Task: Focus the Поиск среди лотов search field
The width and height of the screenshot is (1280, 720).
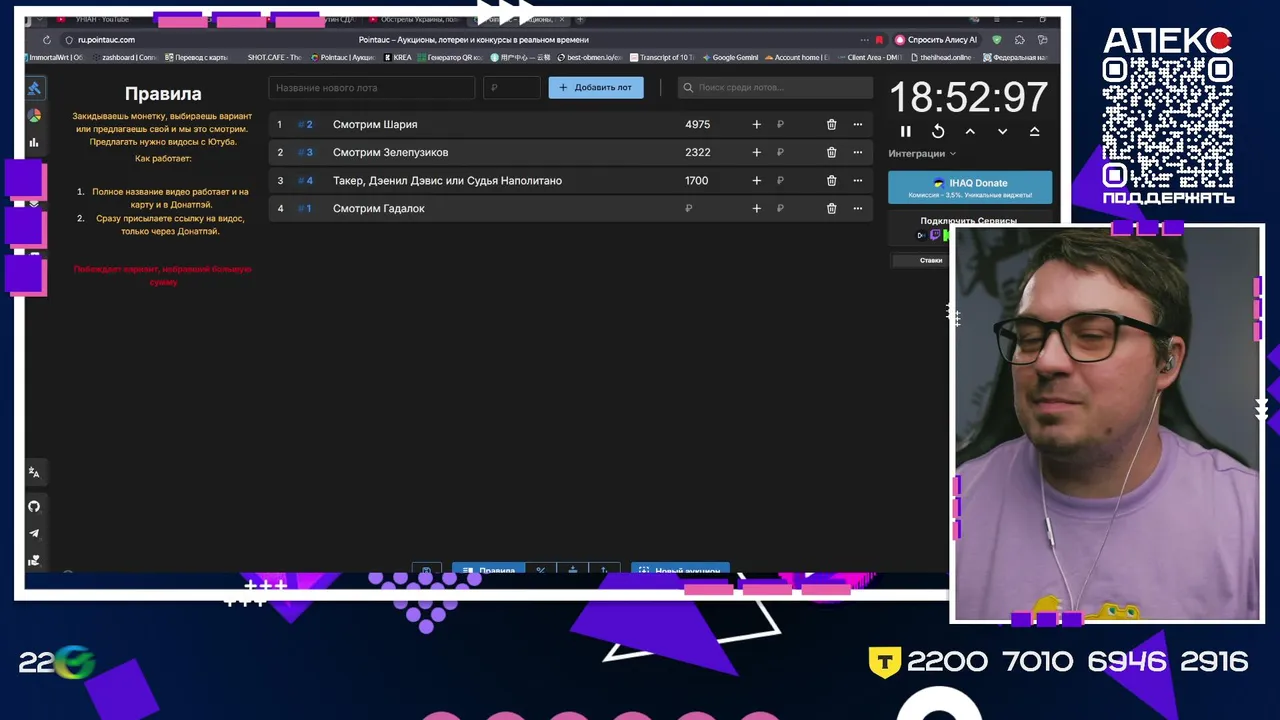Action: 775,88
